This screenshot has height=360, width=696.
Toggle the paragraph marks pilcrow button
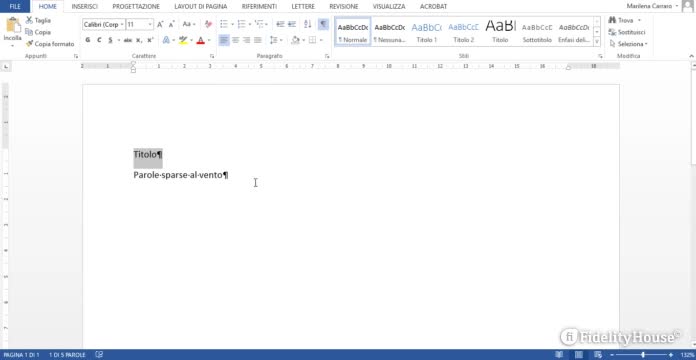tap(324, 24)
